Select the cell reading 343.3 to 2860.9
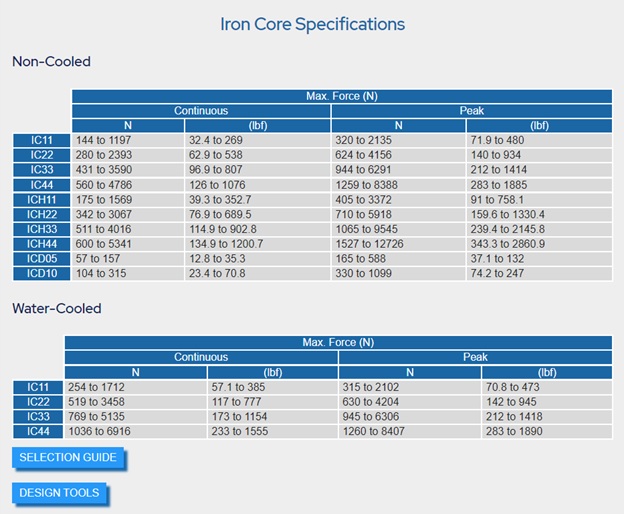This screenshot has height=514, width=624. pos(539,244)
